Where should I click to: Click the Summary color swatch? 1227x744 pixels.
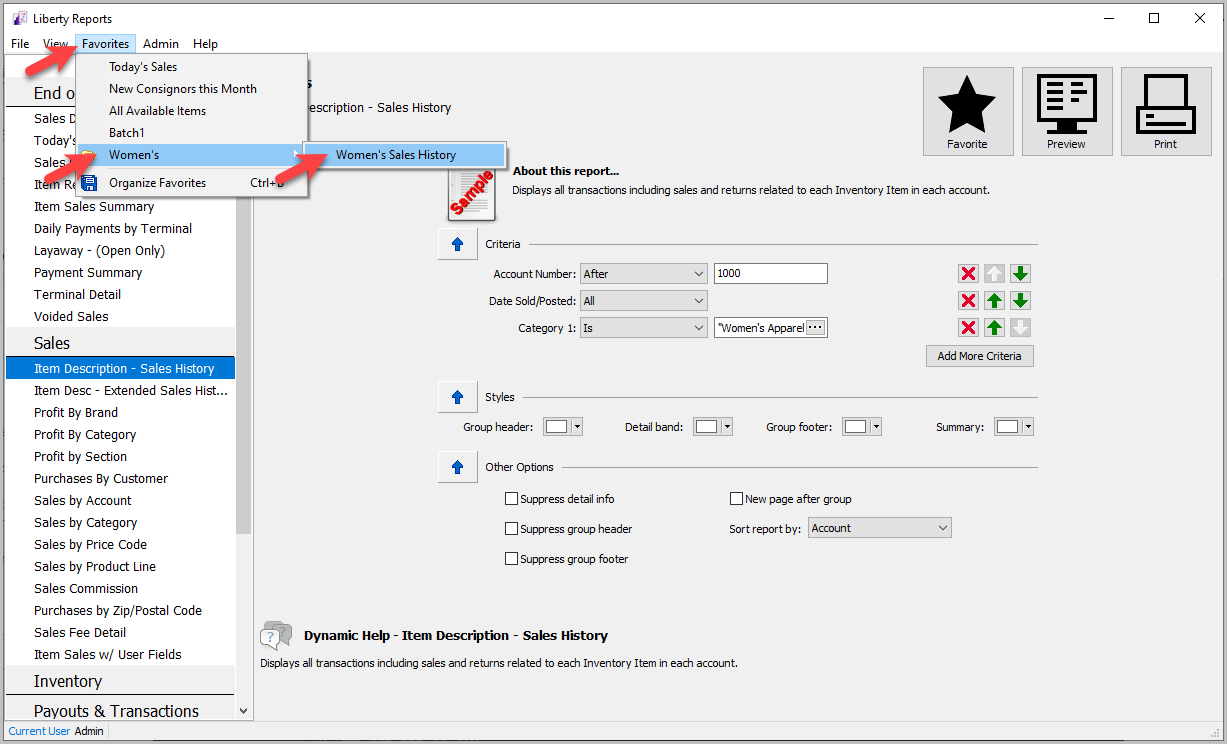pyautogui.click(x=1008, y=427)
